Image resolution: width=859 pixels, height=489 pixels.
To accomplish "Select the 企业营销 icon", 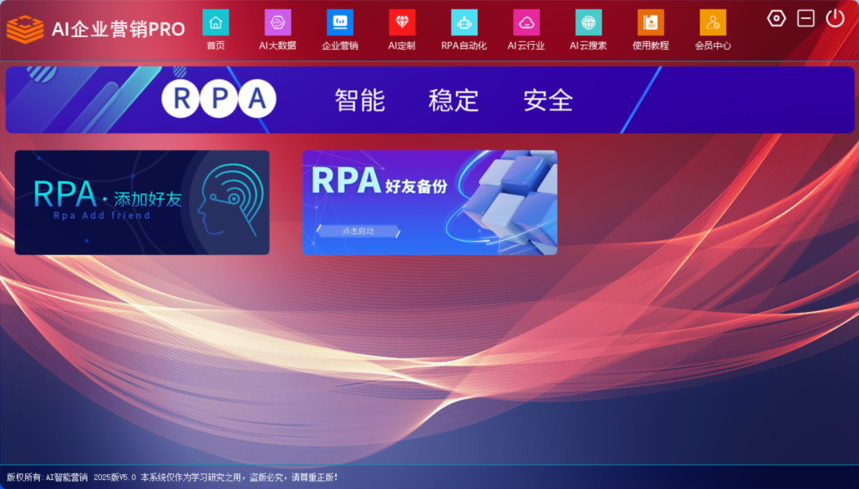I will click(340, 23).
